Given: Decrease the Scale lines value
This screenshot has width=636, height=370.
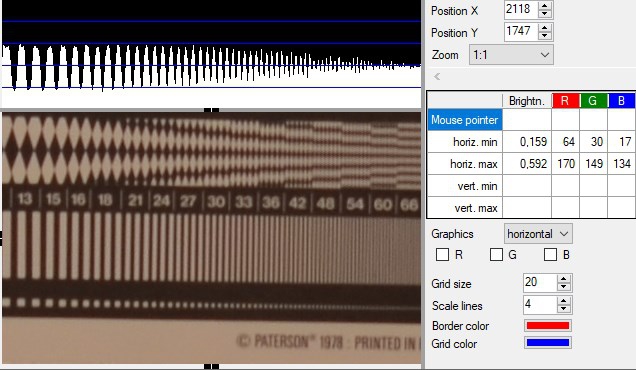Looking at the screenshot, I should [564, 308].
